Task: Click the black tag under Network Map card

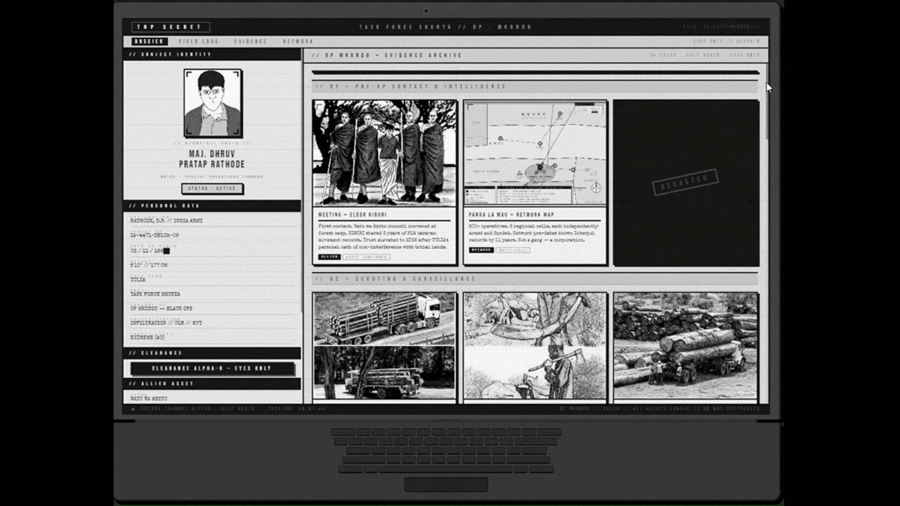Action: [480, 250]
